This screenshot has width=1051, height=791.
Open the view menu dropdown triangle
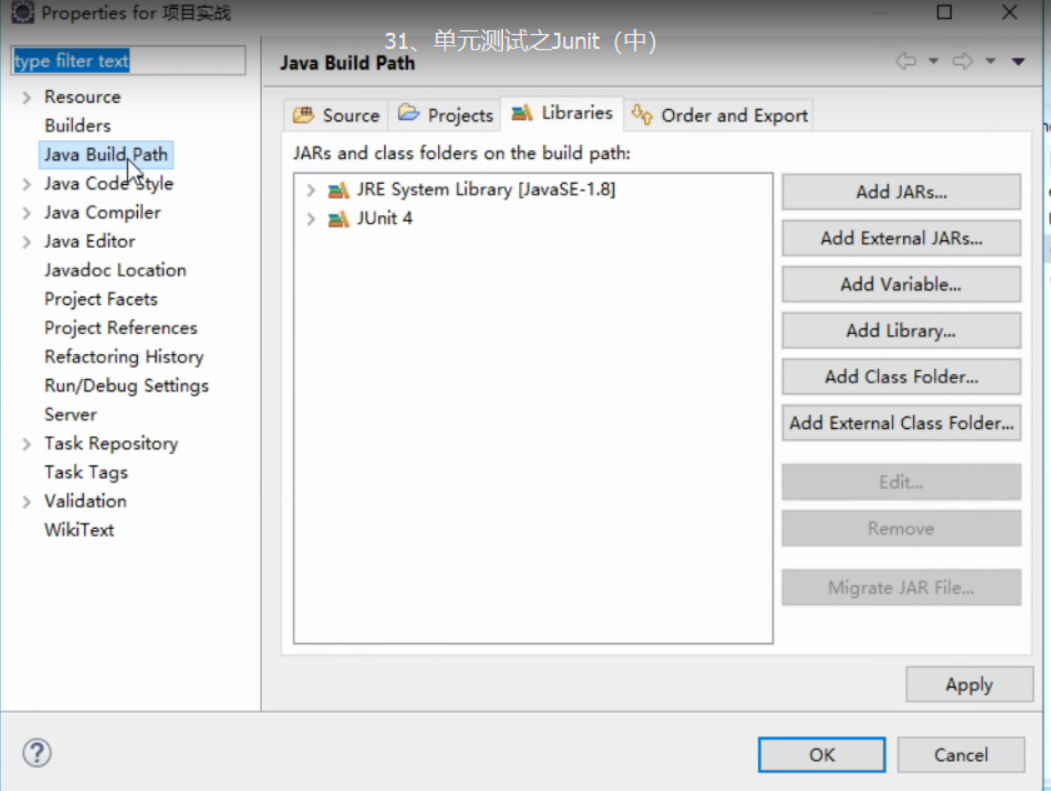click(1018, 62)
